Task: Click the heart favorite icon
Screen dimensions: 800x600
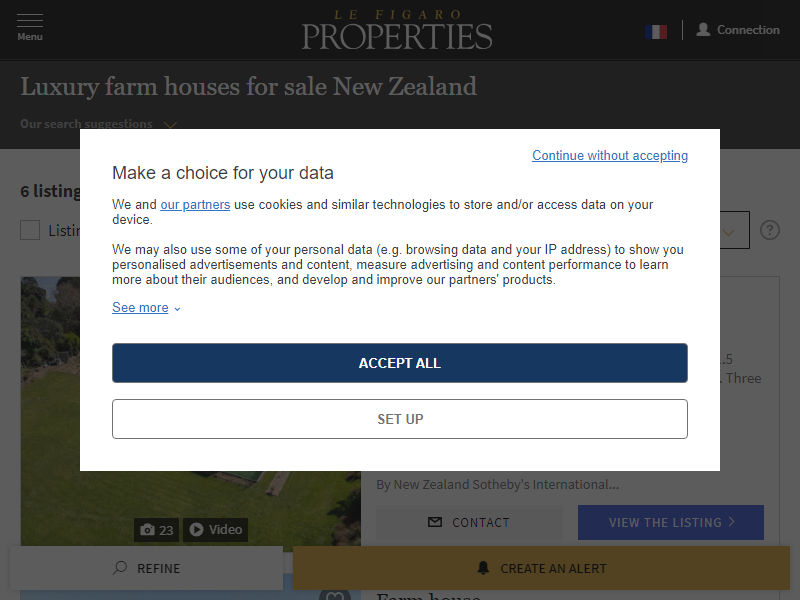Action: point(336,596)
